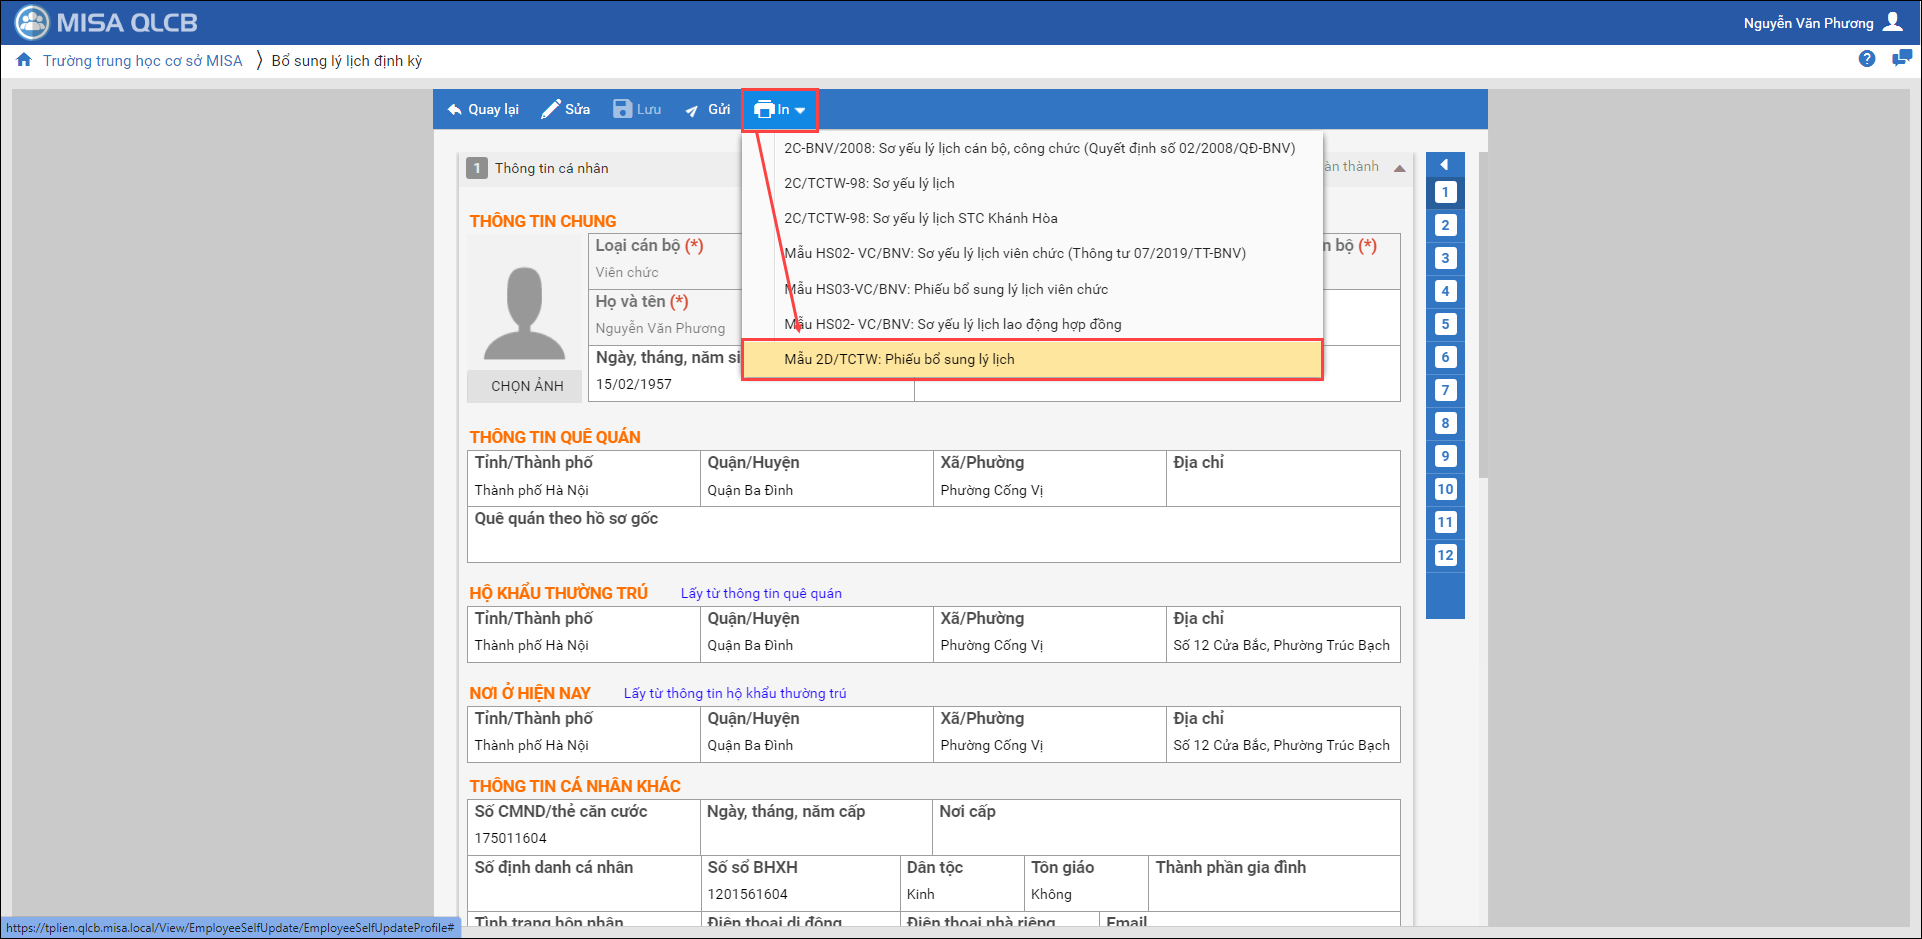Jump to section 5 in navigator
Viewport: 1922px width, 939px height.
1445,324
